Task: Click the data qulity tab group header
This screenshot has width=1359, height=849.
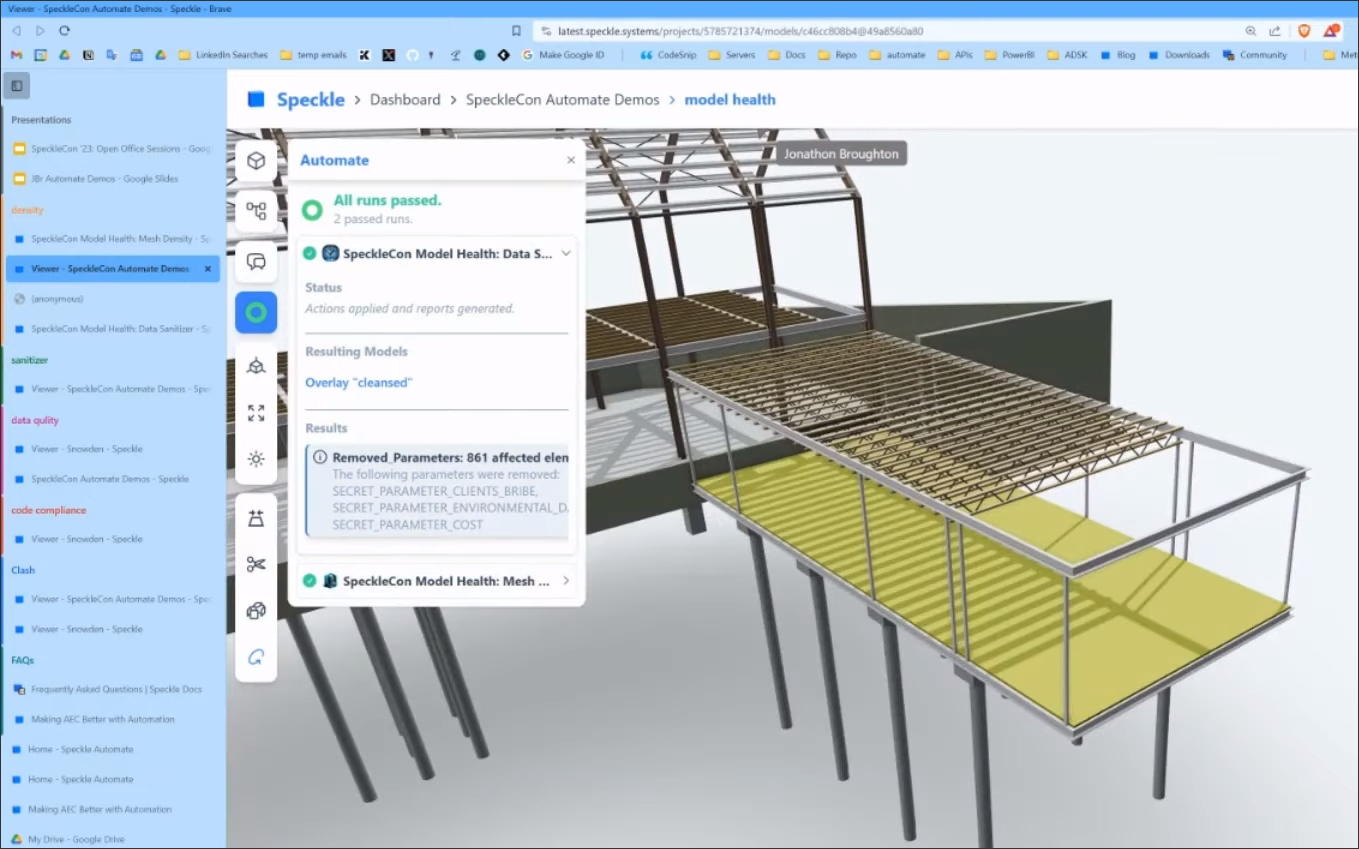Action: pos(35,420)
